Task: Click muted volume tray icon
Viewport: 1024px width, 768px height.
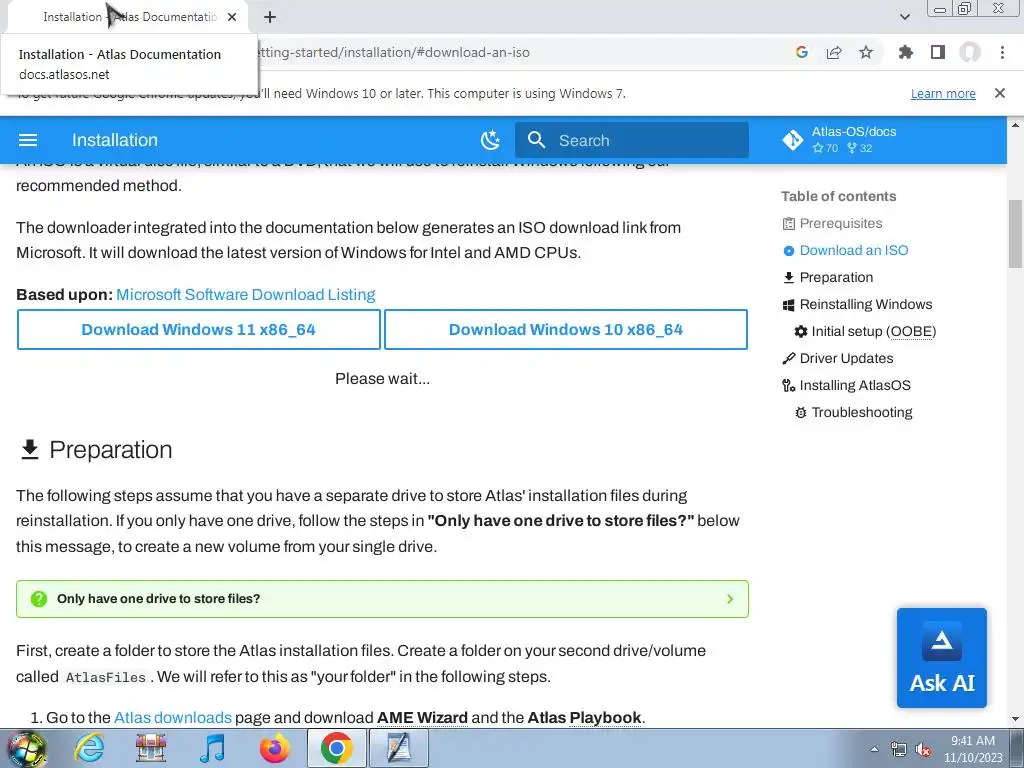Action: 923,750
